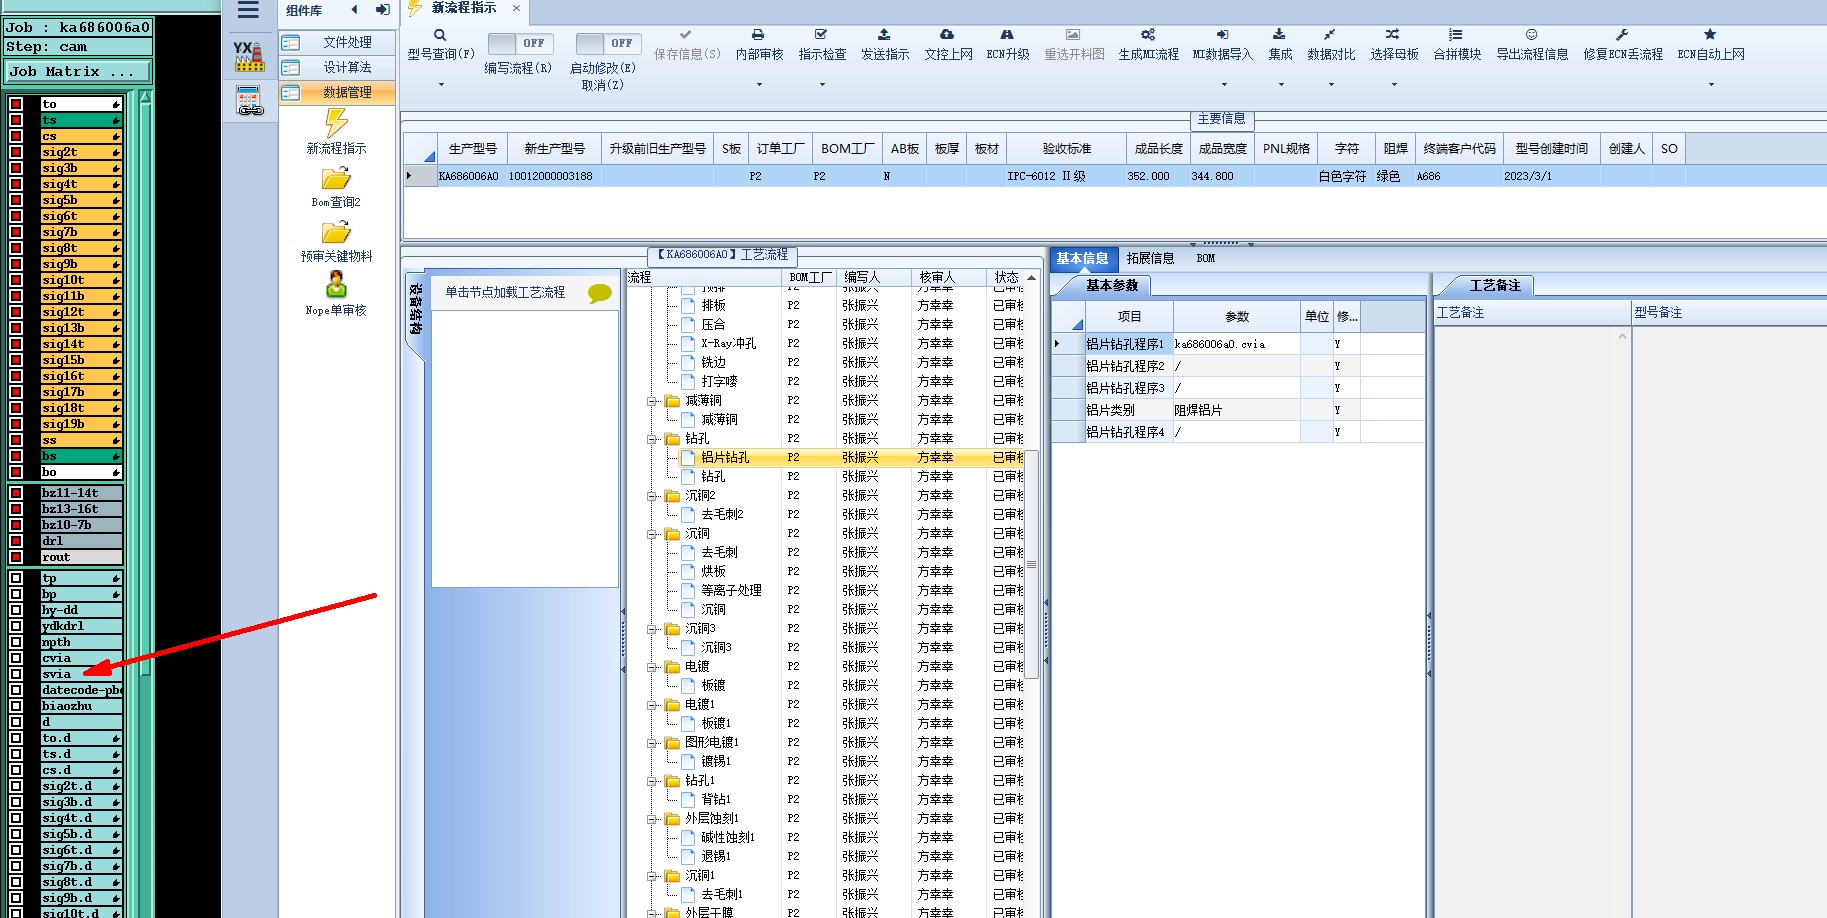Click the 内部审核 printer icon
1827x918 pixels.
(758, 35)
